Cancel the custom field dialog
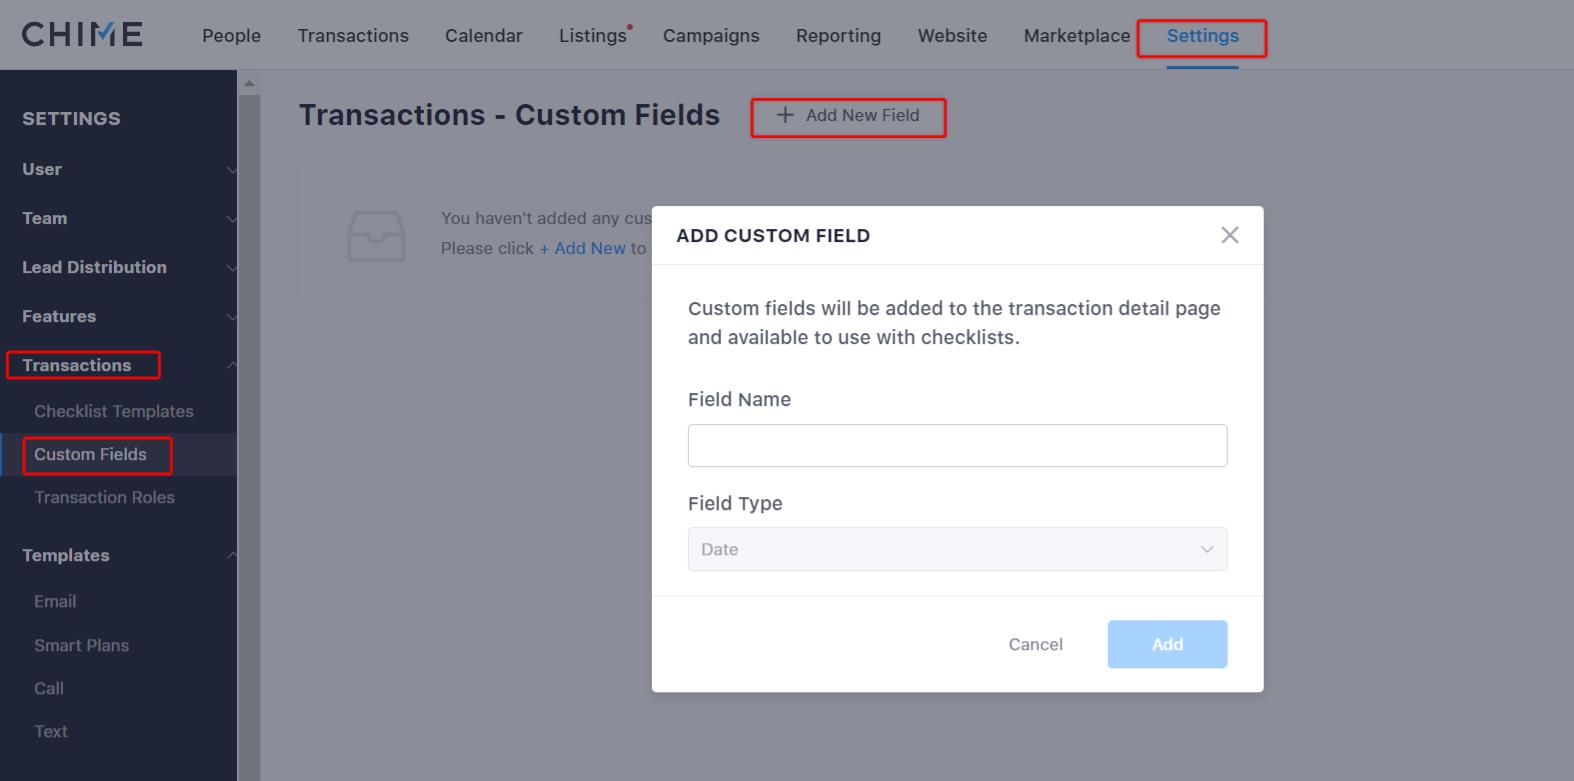This screenshot has height=781, width=1574. 1035,644
